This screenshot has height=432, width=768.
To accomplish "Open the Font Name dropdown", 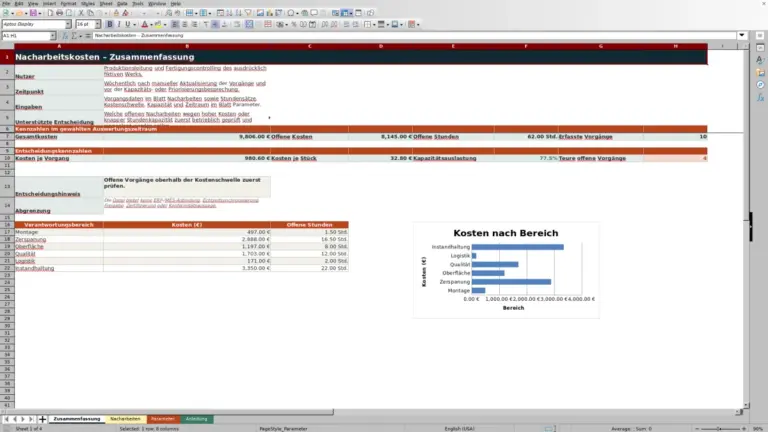I will (68, 24).
